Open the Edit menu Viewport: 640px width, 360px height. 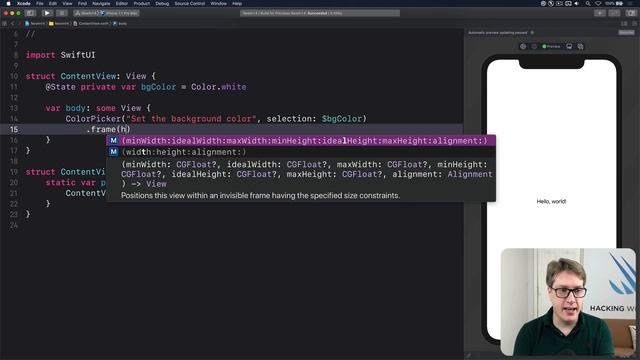[53, 3]
